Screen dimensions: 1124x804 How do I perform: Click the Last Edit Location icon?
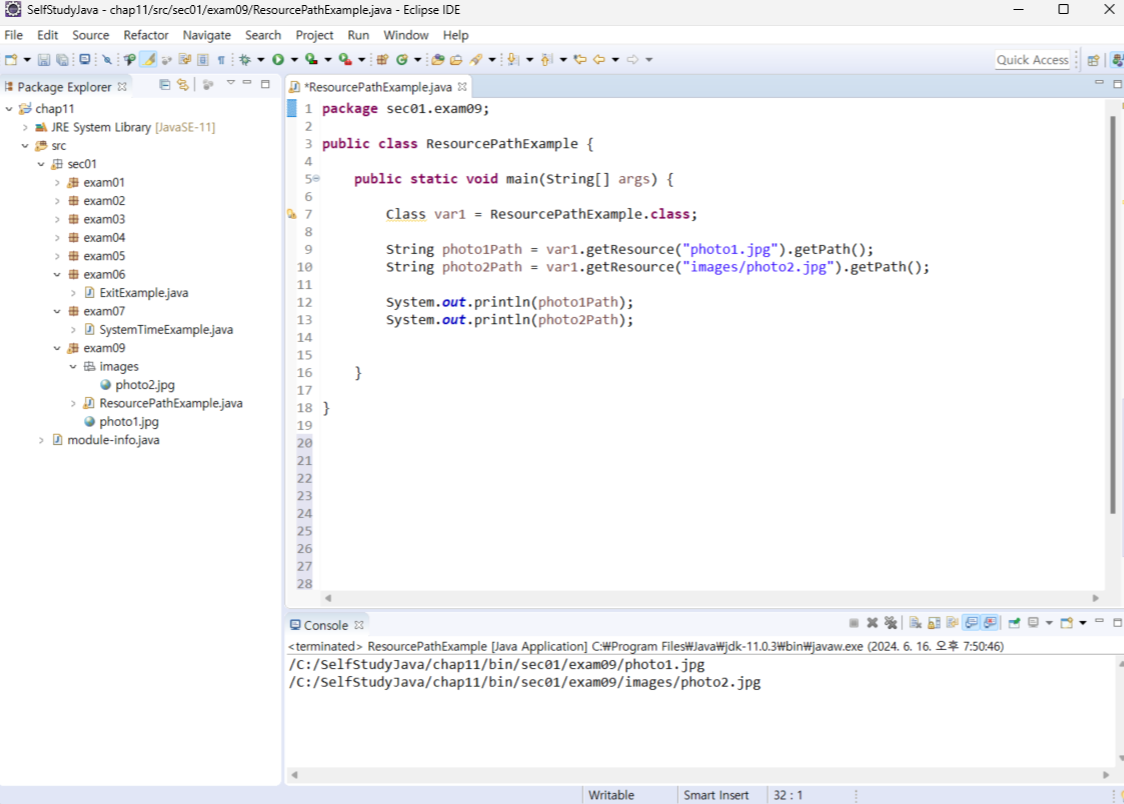pyautogui.click(x=580, y=59)
